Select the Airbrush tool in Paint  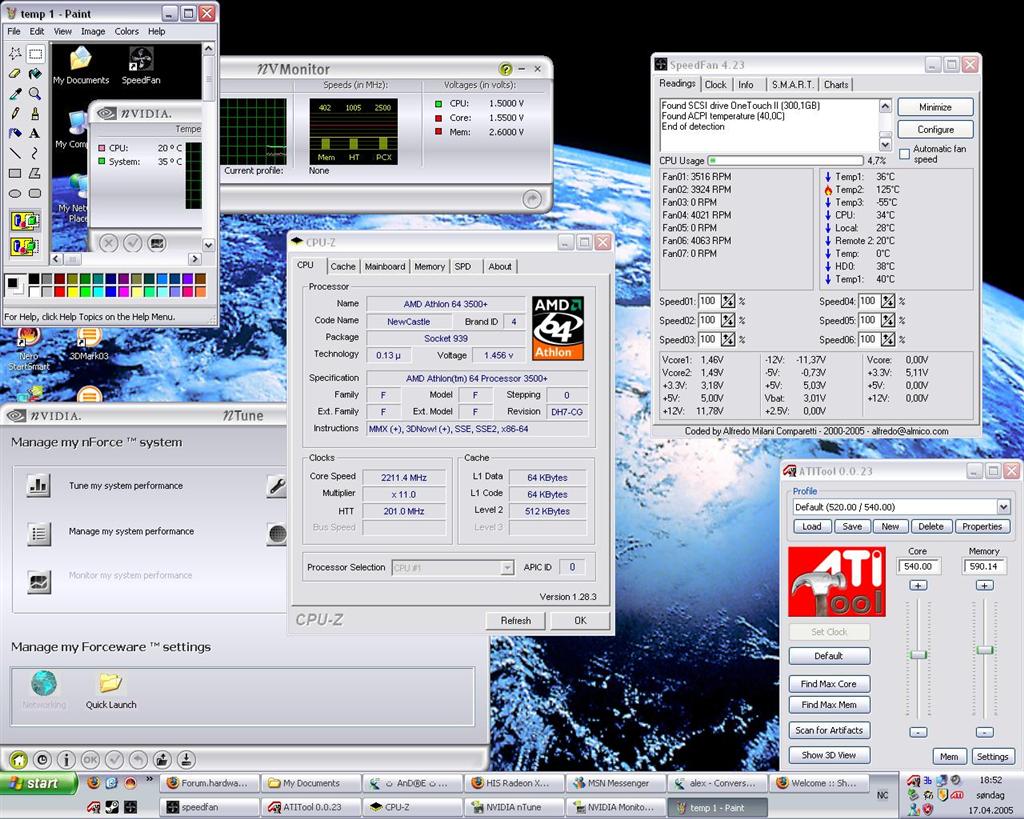(x=15, y=133)
